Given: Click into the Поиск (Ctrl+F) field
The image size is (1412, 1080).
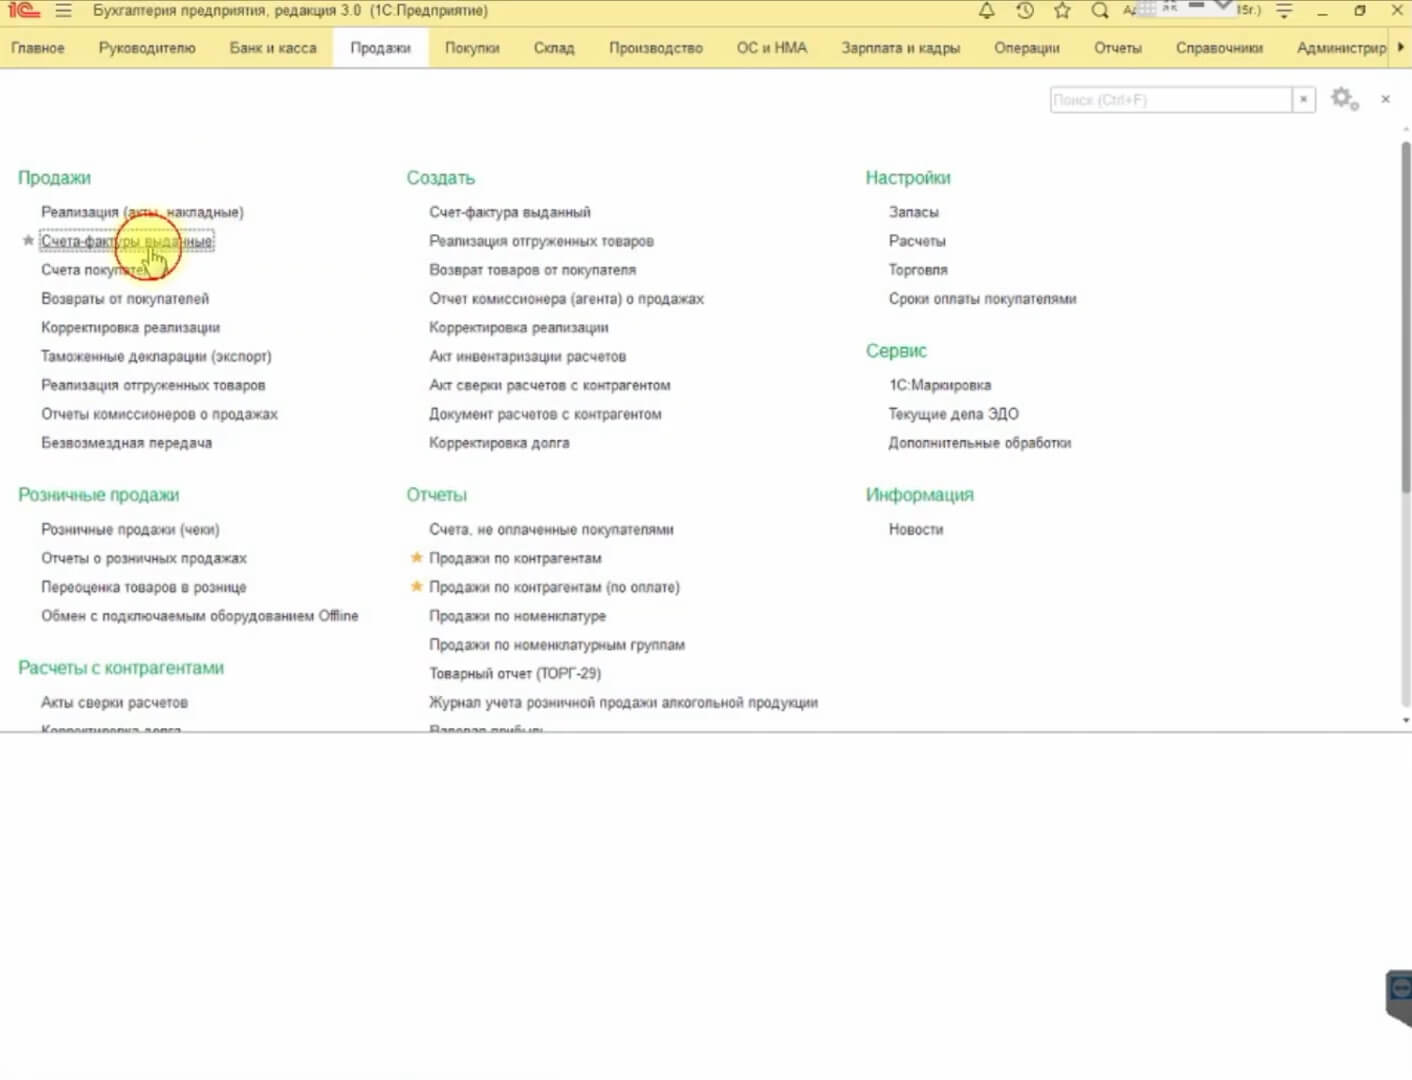Looking at the screenshot, I should 1171,100.
